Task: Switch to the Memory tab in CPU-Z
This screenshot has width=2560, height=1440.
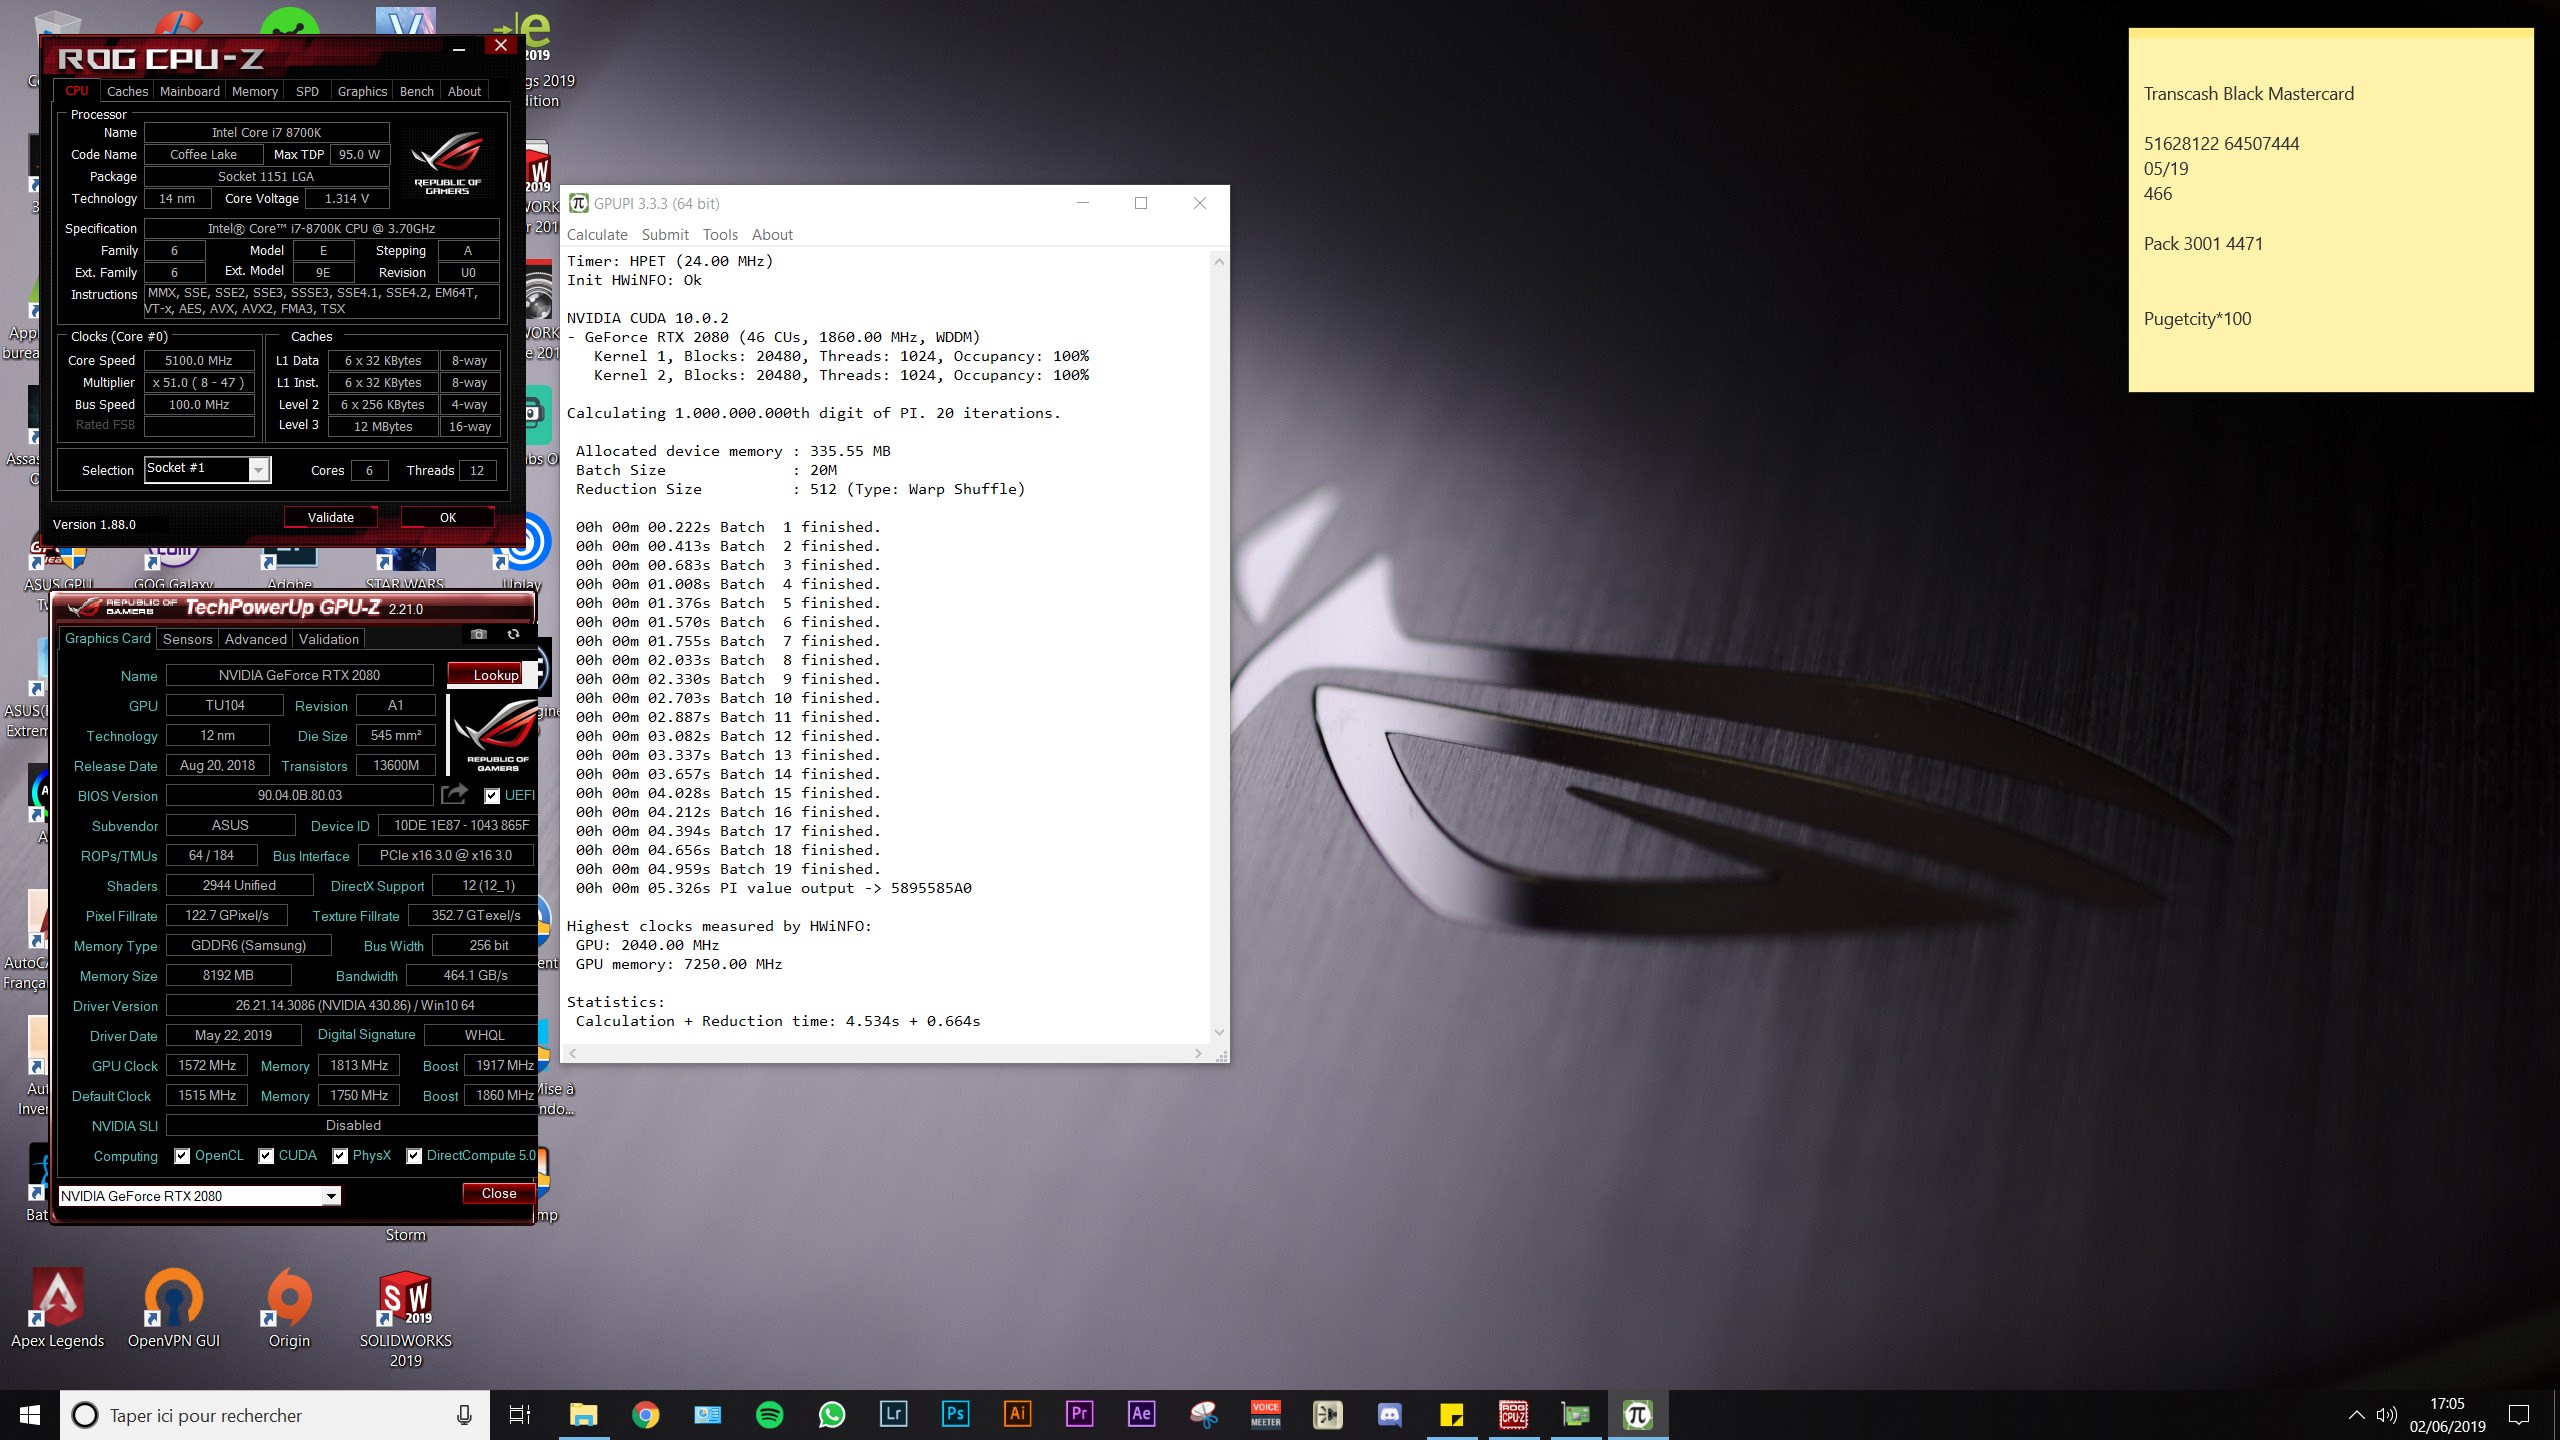Action: coord(255,91)
